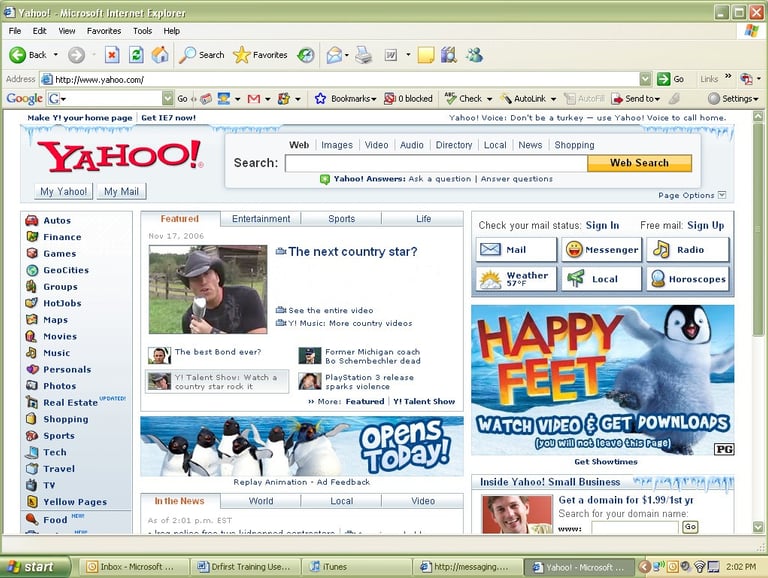
Task: Click the Get Showtimes link
Action: 606,462
